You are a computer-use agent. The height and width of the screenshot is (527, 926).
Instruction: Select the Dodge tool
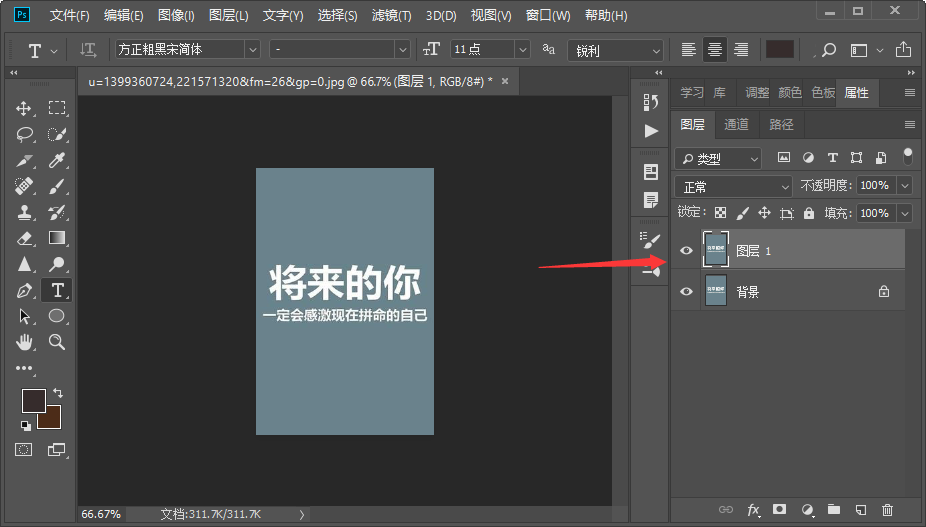pos(57,264)
